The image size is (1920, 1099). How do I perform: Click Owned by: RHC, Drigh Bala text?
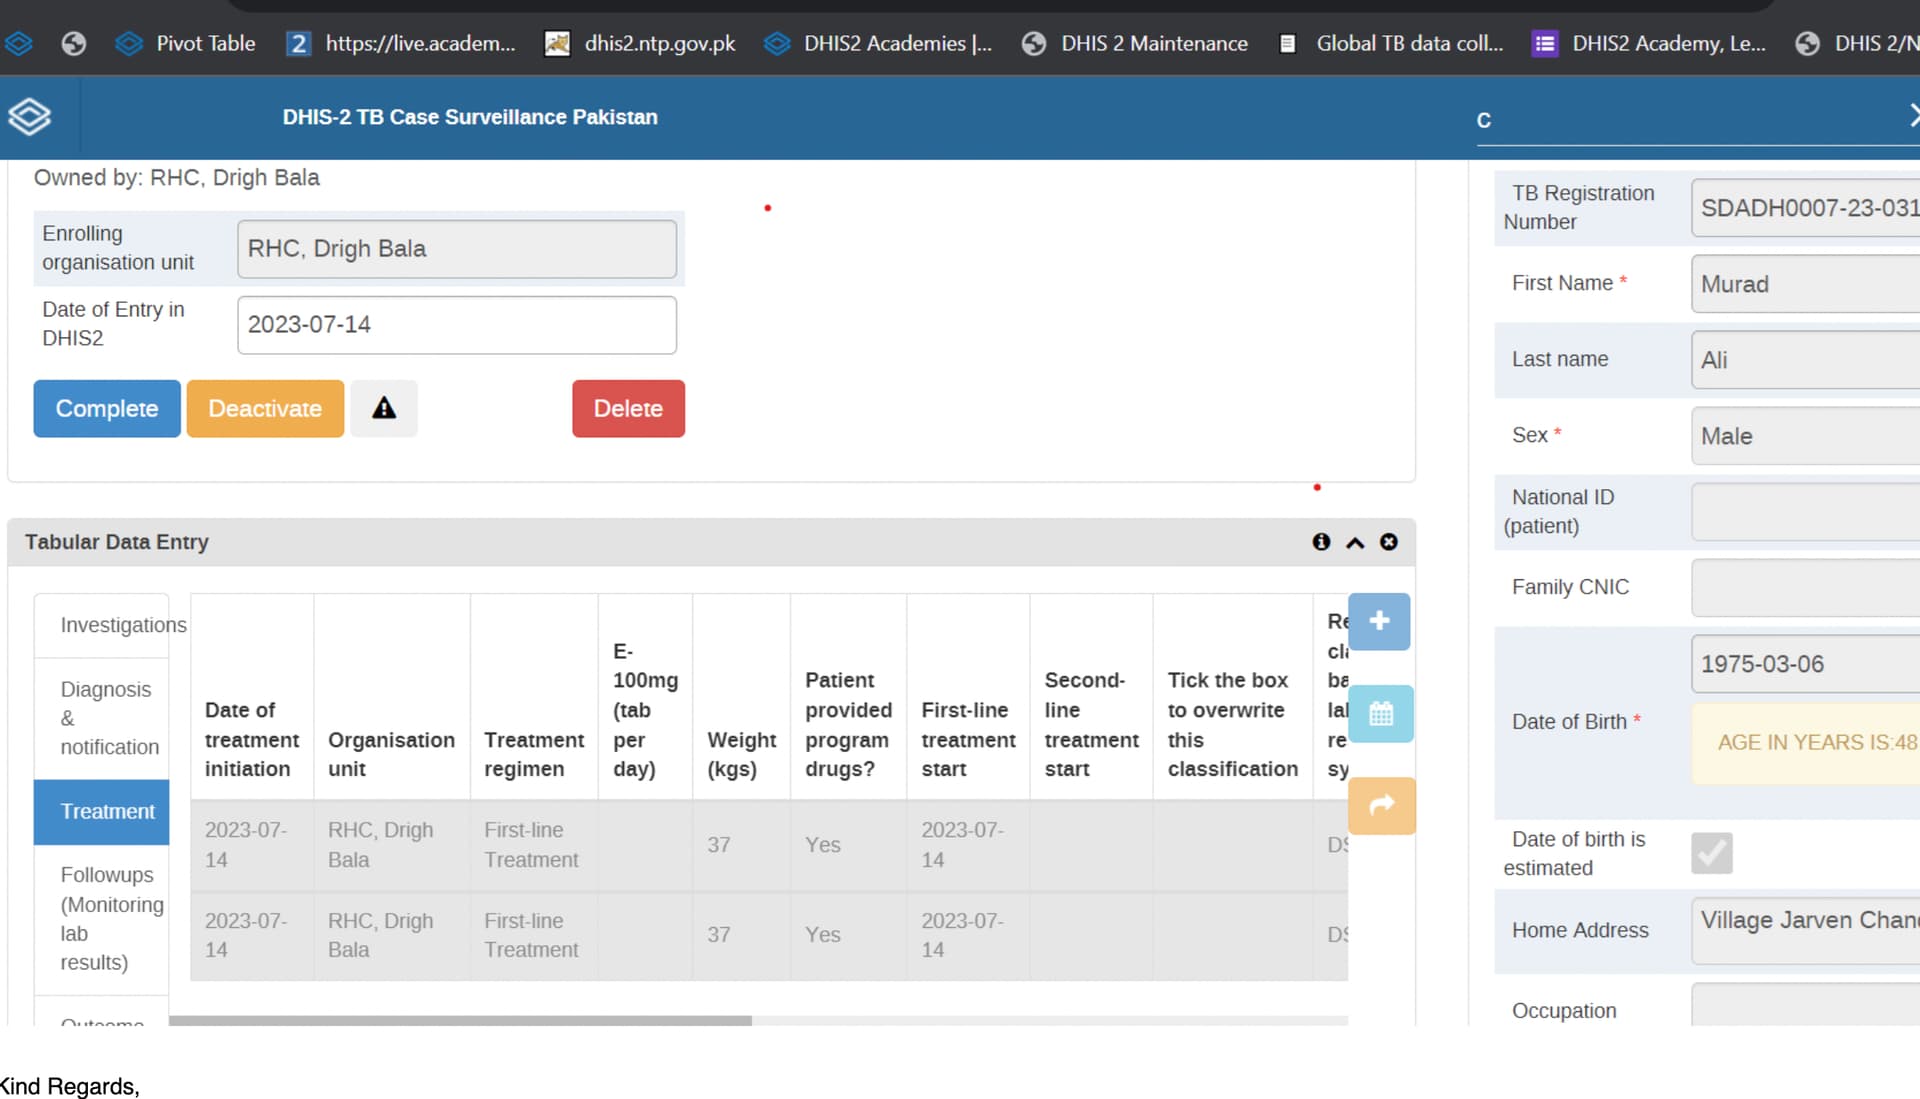click(x=177, y=177)
